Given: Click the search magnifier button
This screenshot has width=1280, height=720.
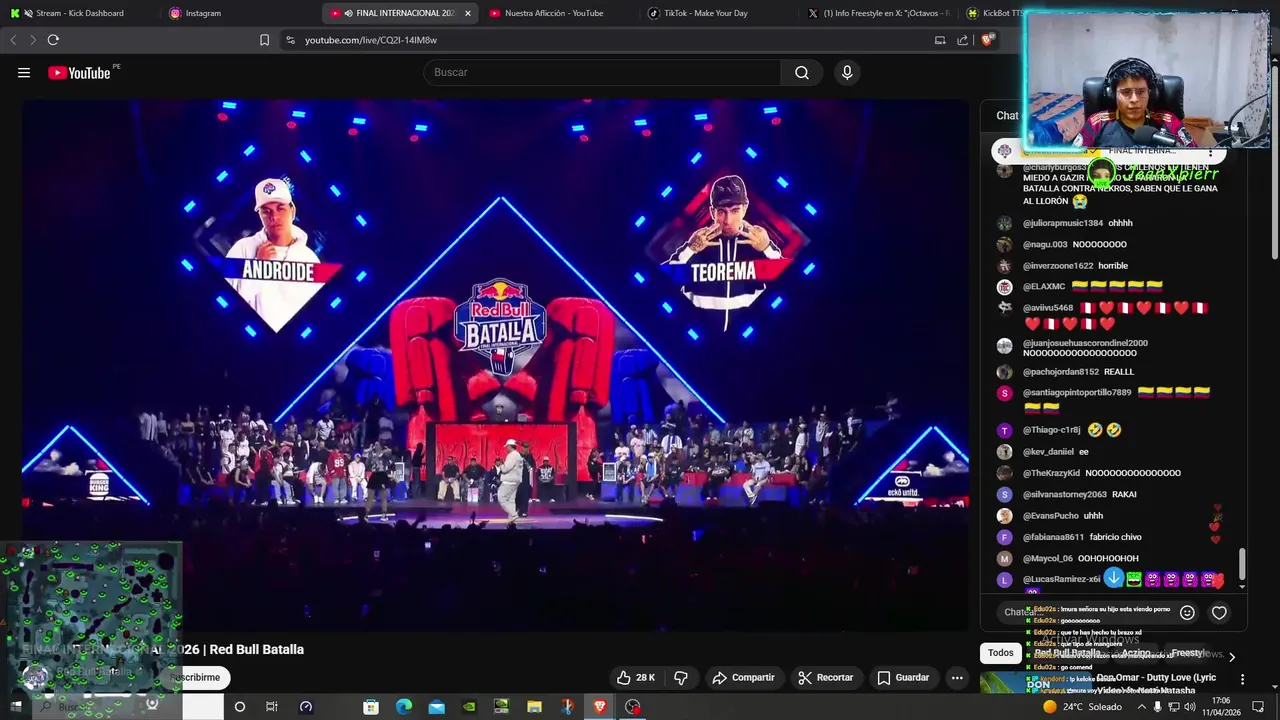Looking at the screenshot, I should [x=802, y=72].
